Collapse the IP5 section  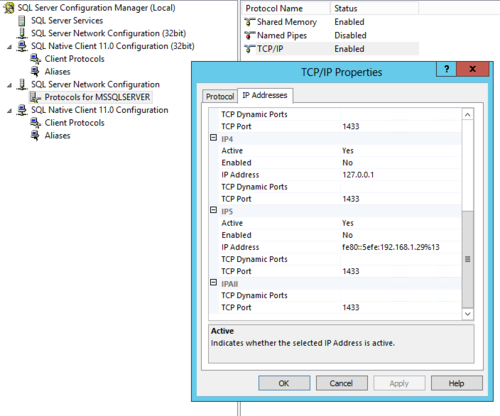pos(213,210)
